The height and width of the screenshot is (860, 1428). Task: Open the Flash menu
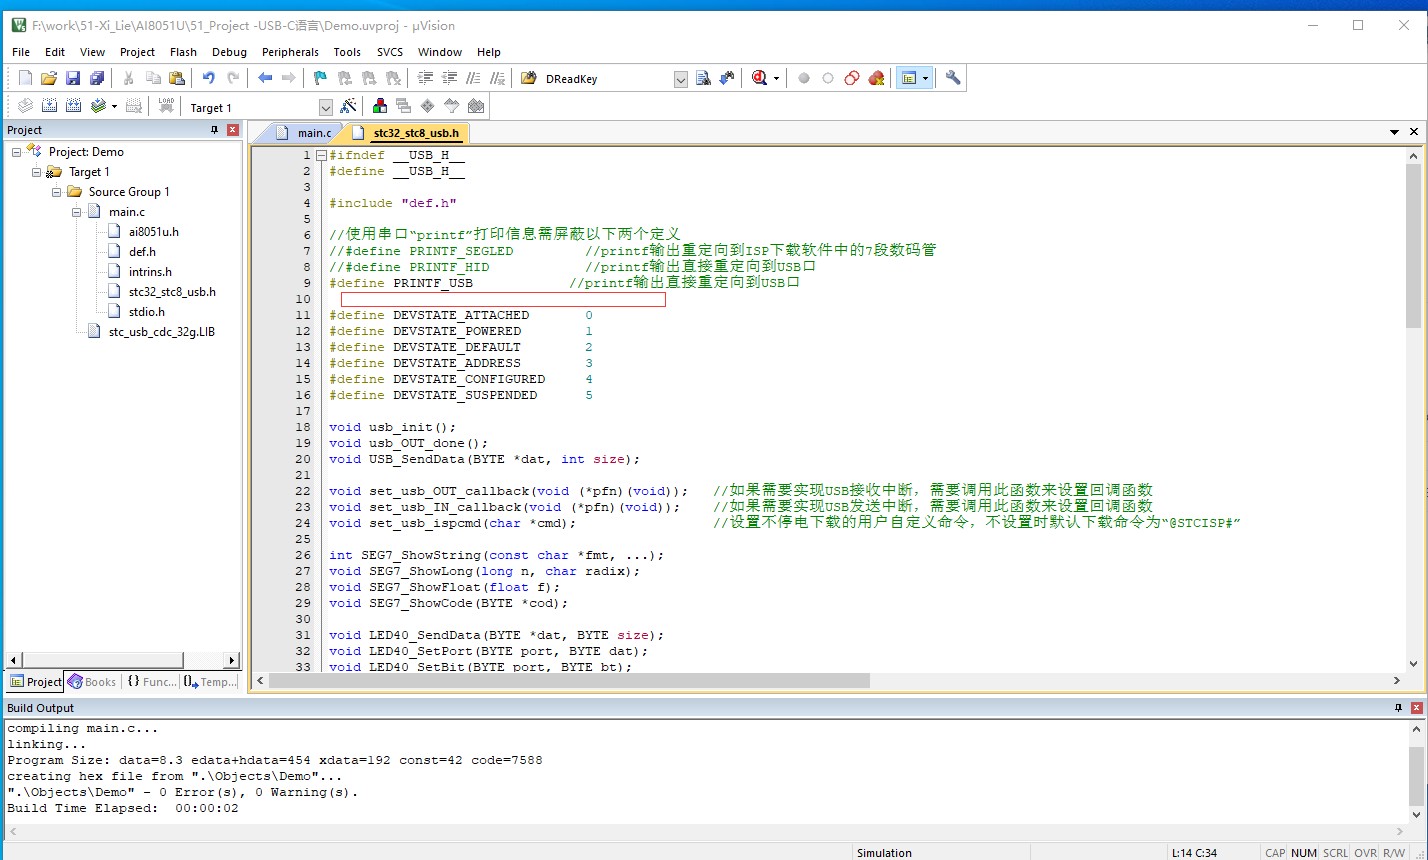click(x=183, y=52)
